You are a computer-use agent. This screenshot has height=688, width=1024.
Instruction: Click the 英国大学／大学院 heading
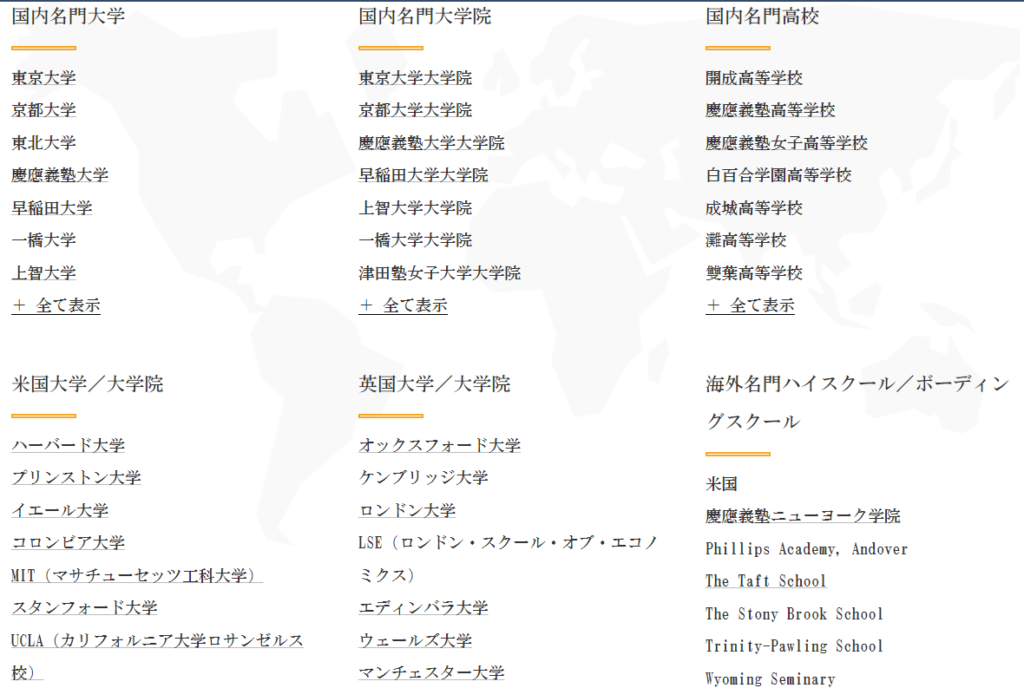[434, 384]
